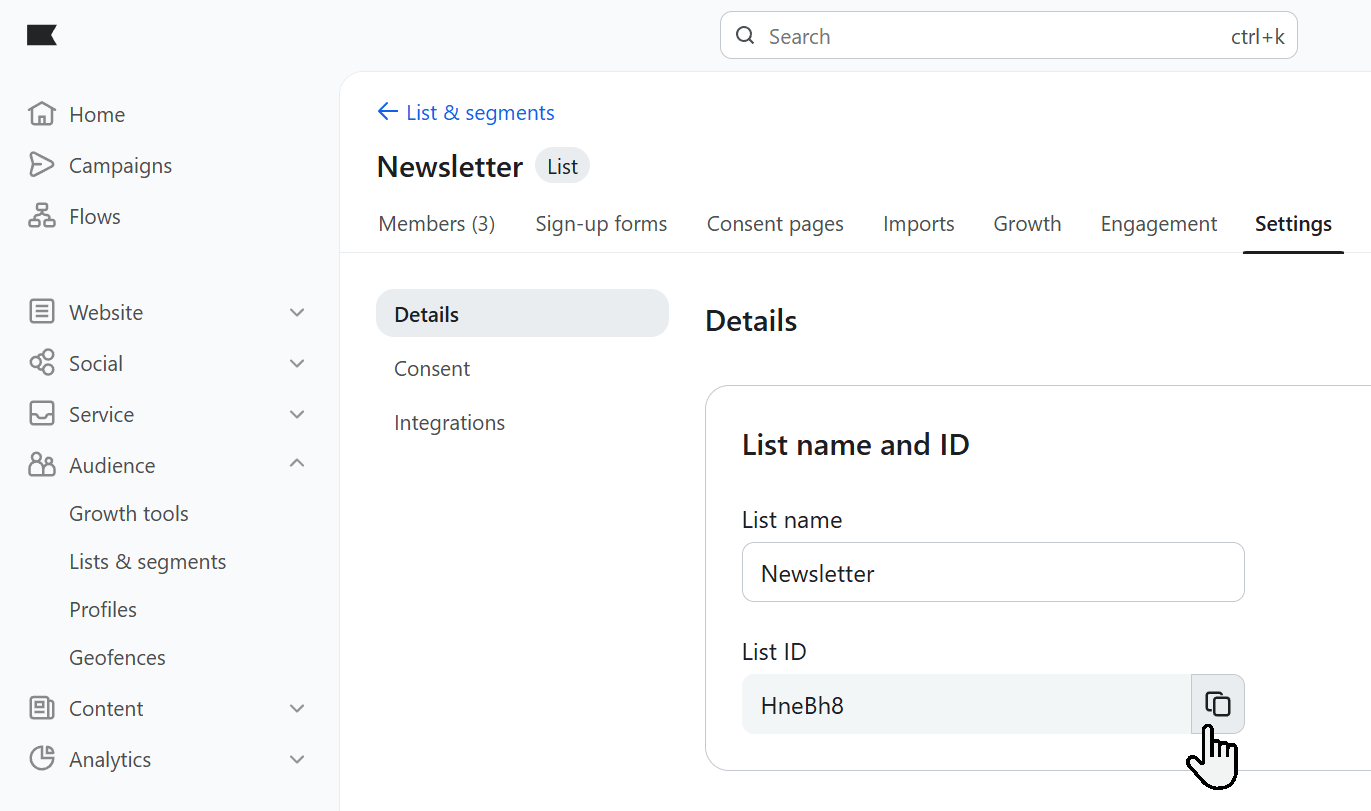
Task: Expand the Analytics menu chevron
Action: [297, 759]
